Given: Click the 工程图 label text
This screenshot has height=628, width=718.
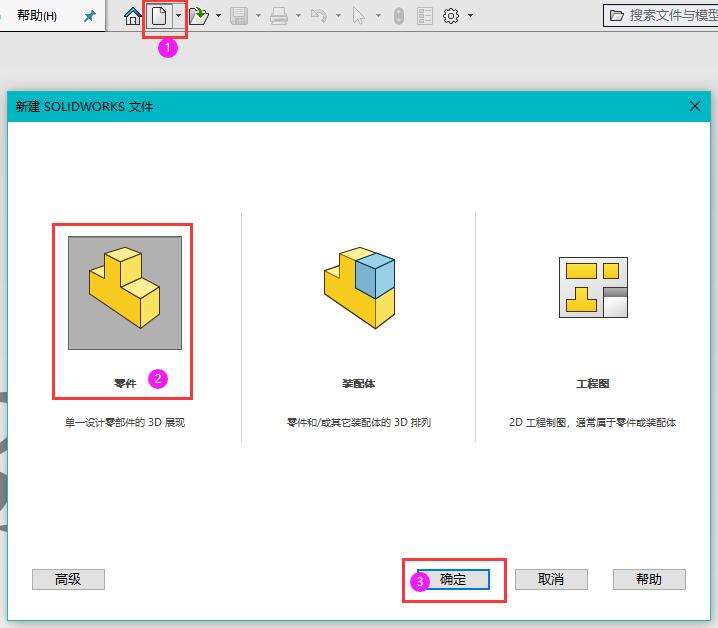Looking at the screenshot, I should pyautogui.click(x=593, y=383).
